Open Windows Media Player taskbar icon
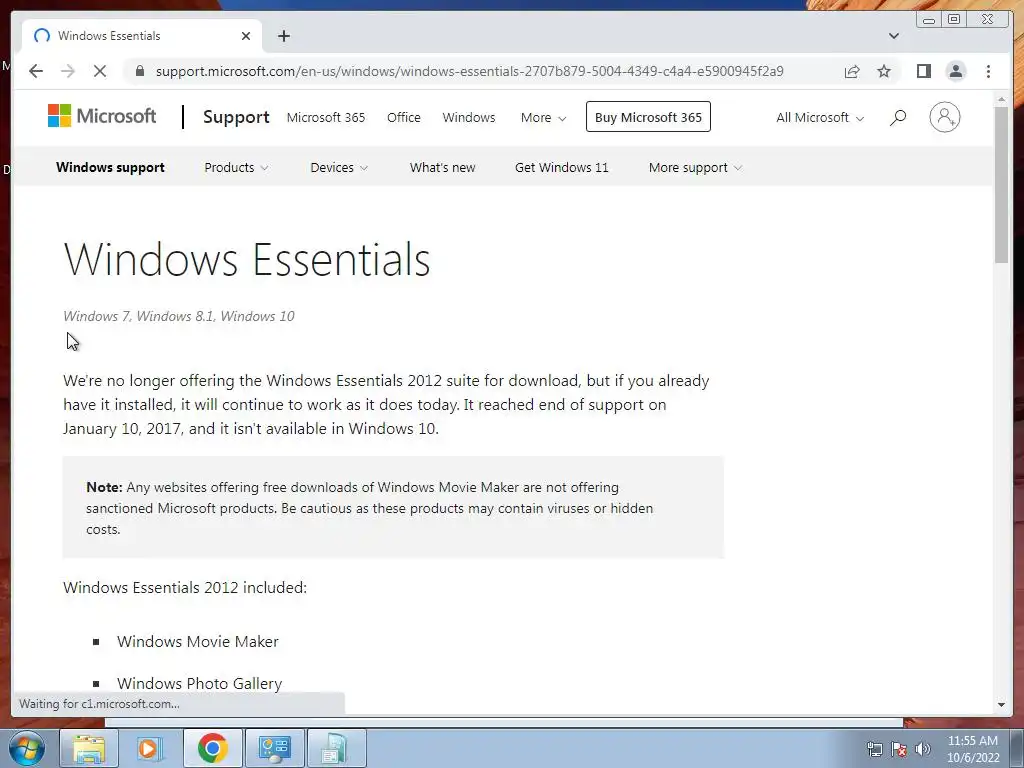The image size is (1024, 768). (x=150, y=748)
